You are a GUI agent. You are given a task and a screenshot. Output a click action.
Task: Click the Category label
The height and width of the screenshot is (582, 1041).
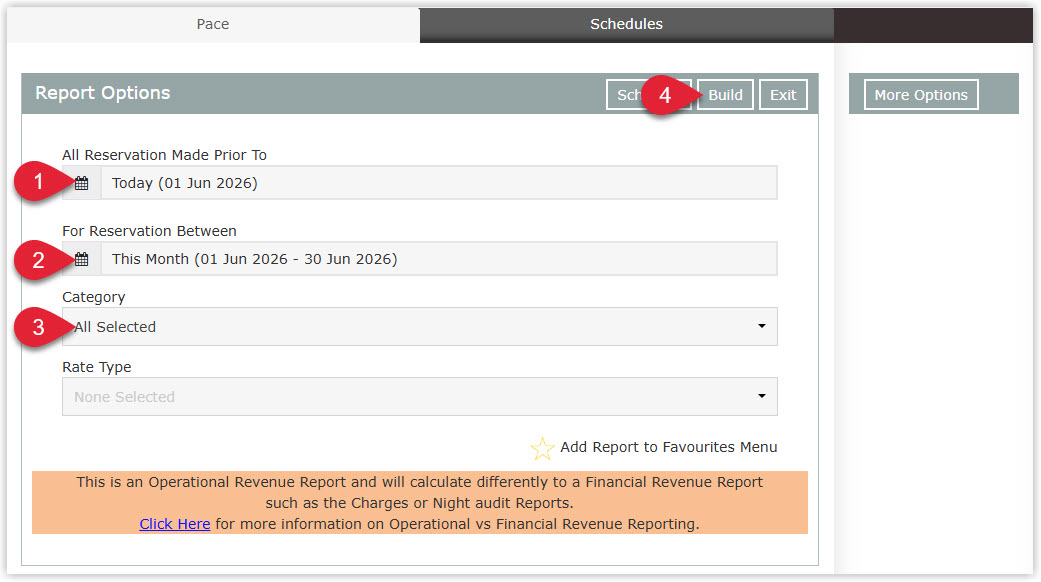click(x=94, y=297)
